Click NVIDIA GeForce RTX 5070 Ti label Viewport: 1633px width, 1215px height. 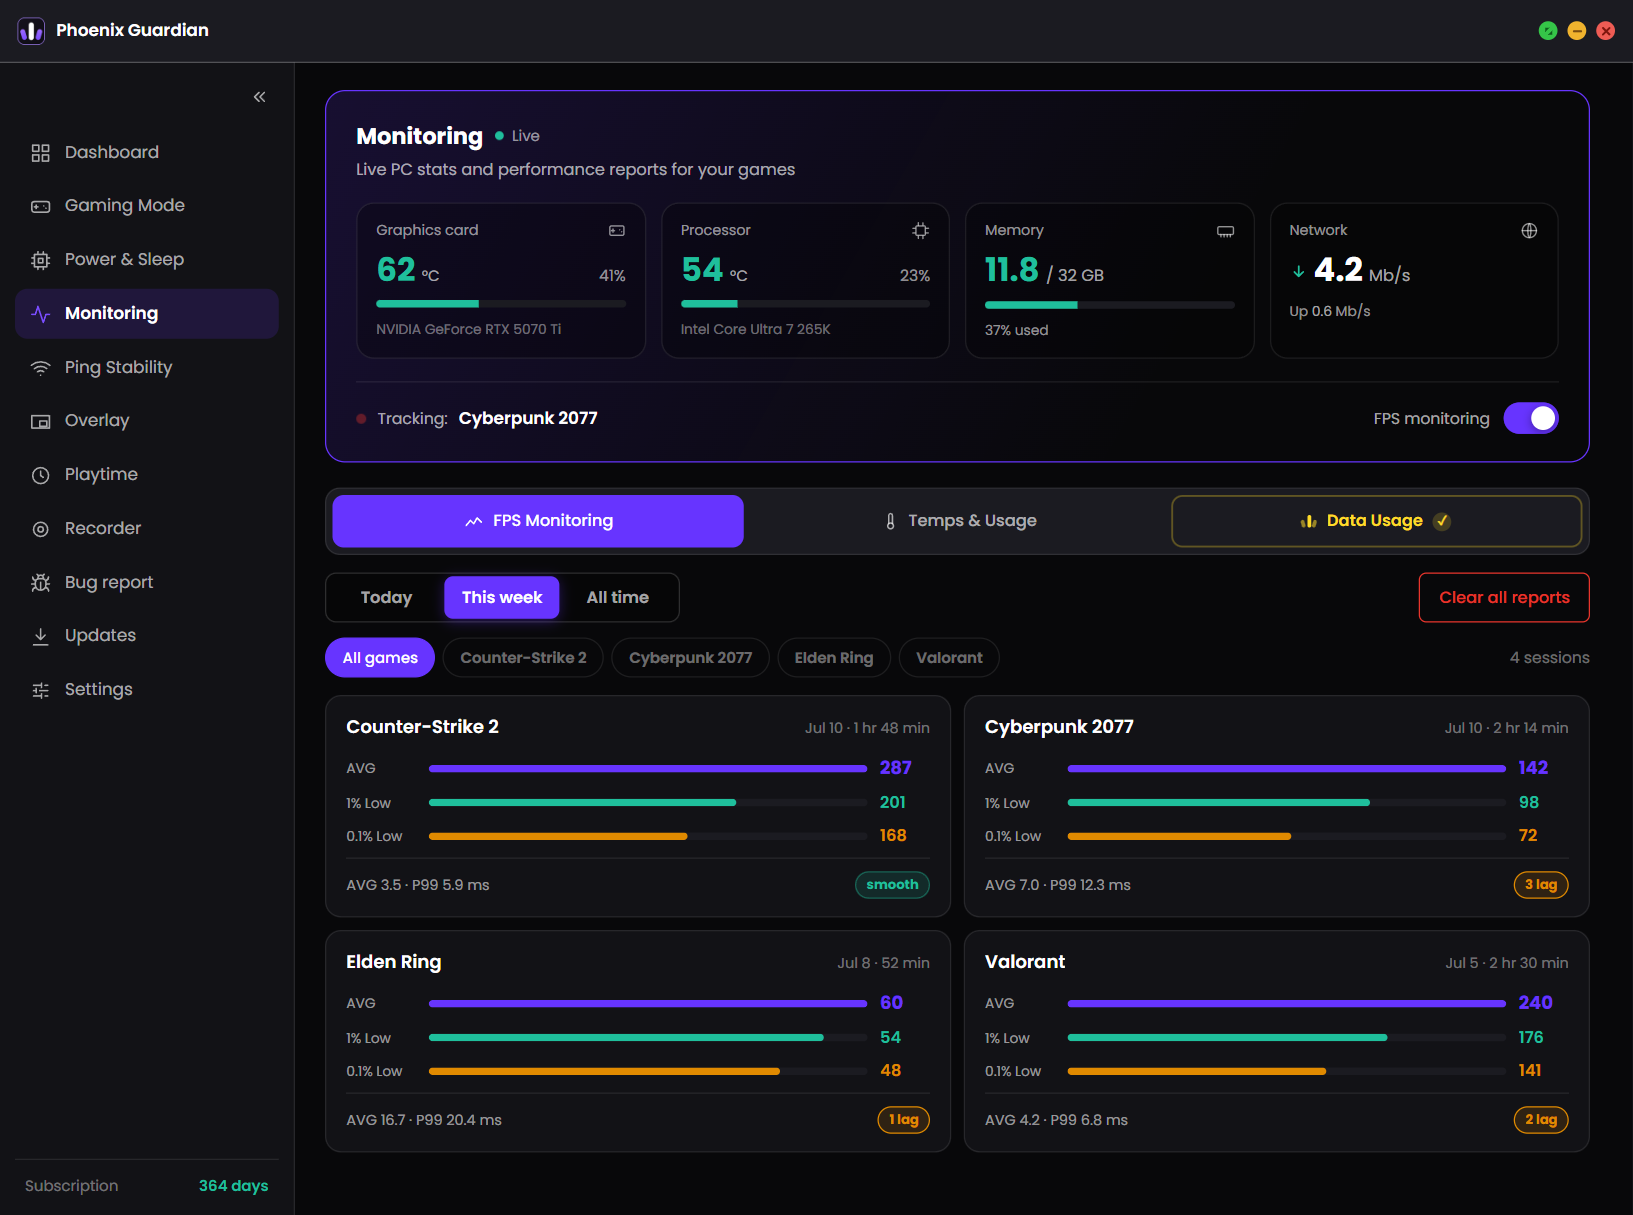(x=468, y=329)
